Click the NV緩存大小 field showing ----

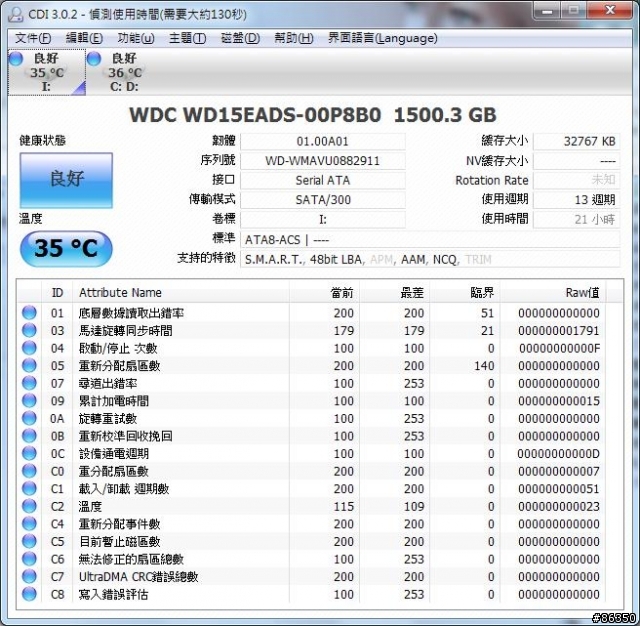(577, 161)
